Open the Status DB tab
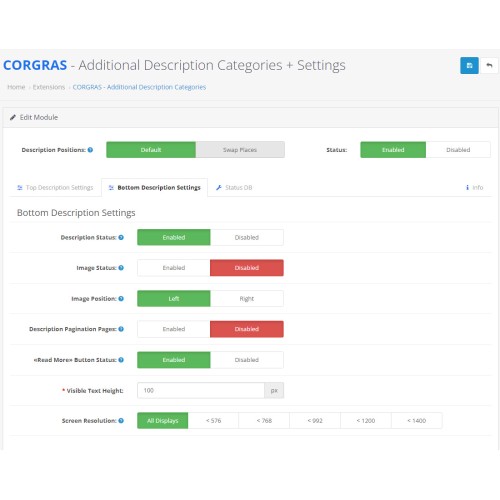Image resolution: width=500 pixels, height=500 pixels. click(x=234, y=188)
